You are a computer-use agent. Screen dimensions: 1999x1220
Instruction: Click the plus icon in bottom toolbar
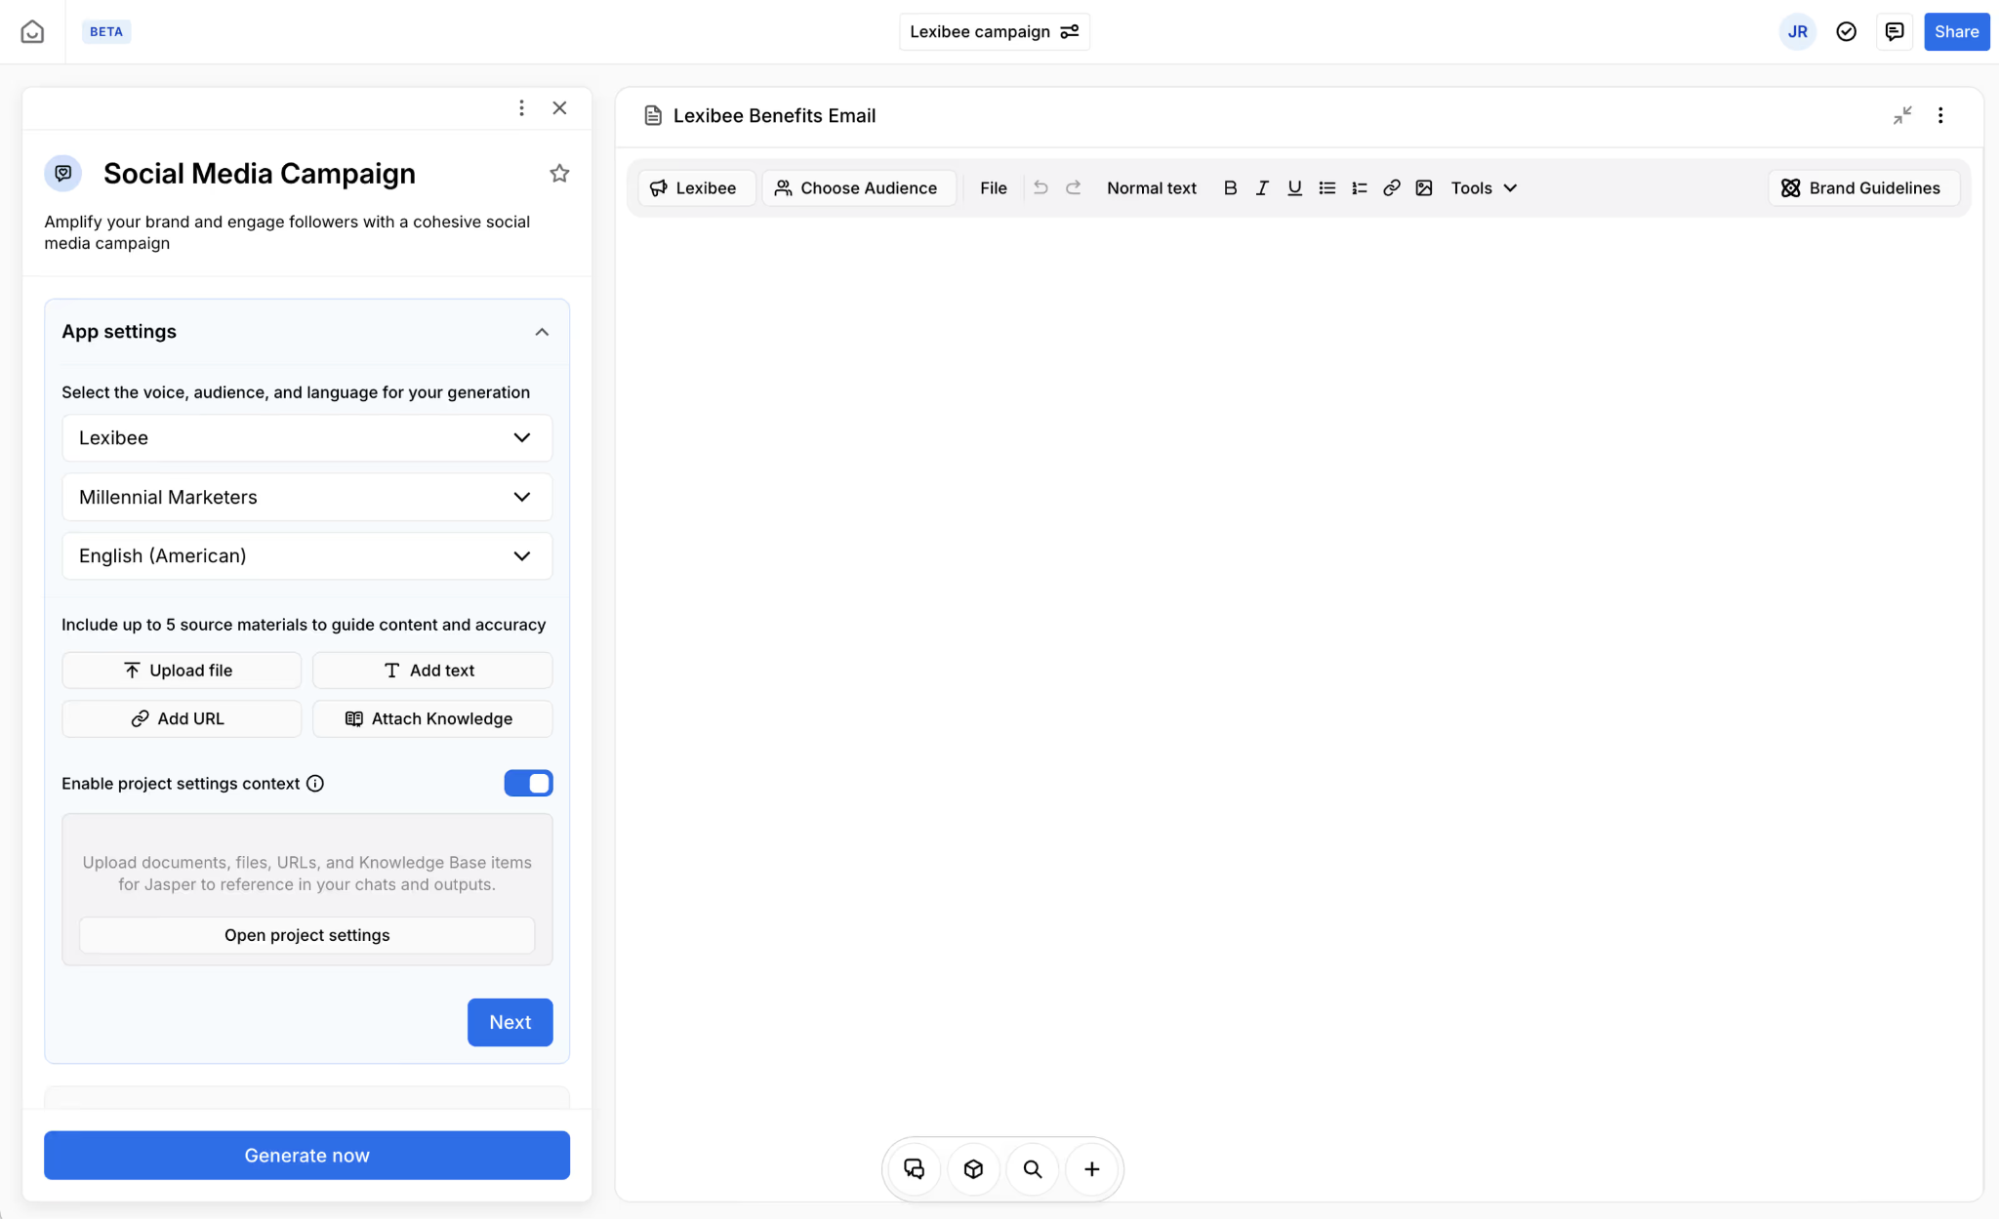coord(1092,1169)
